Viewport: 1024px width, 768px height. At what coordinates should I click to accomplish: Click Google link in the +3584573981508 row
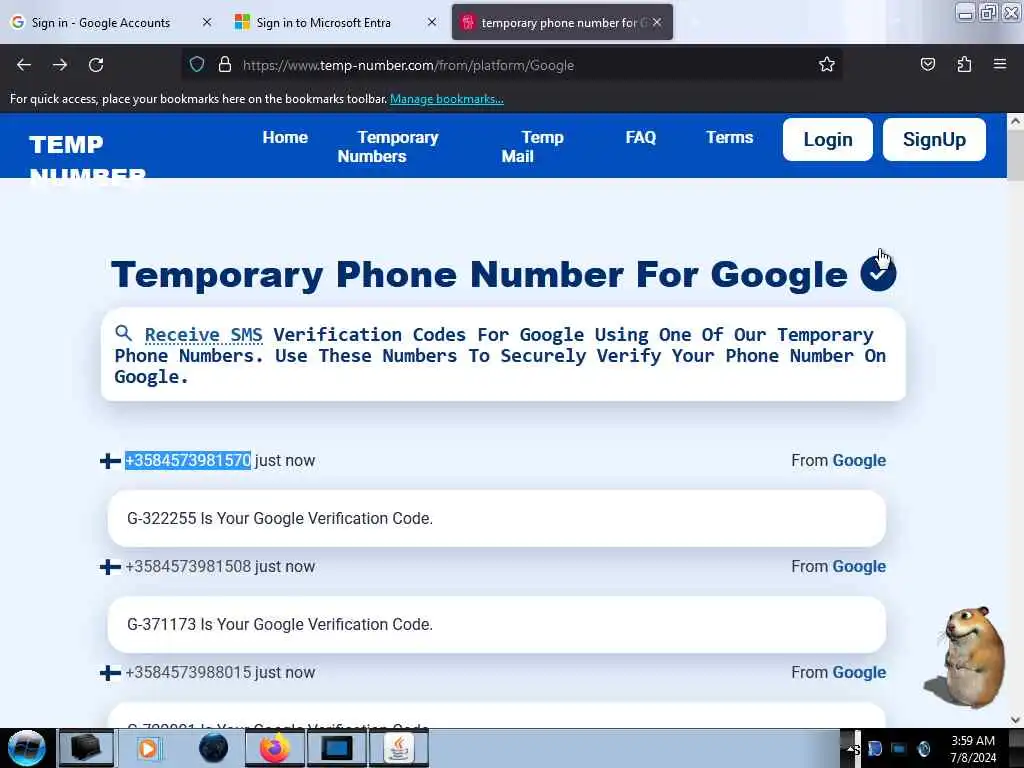[859, 566]
